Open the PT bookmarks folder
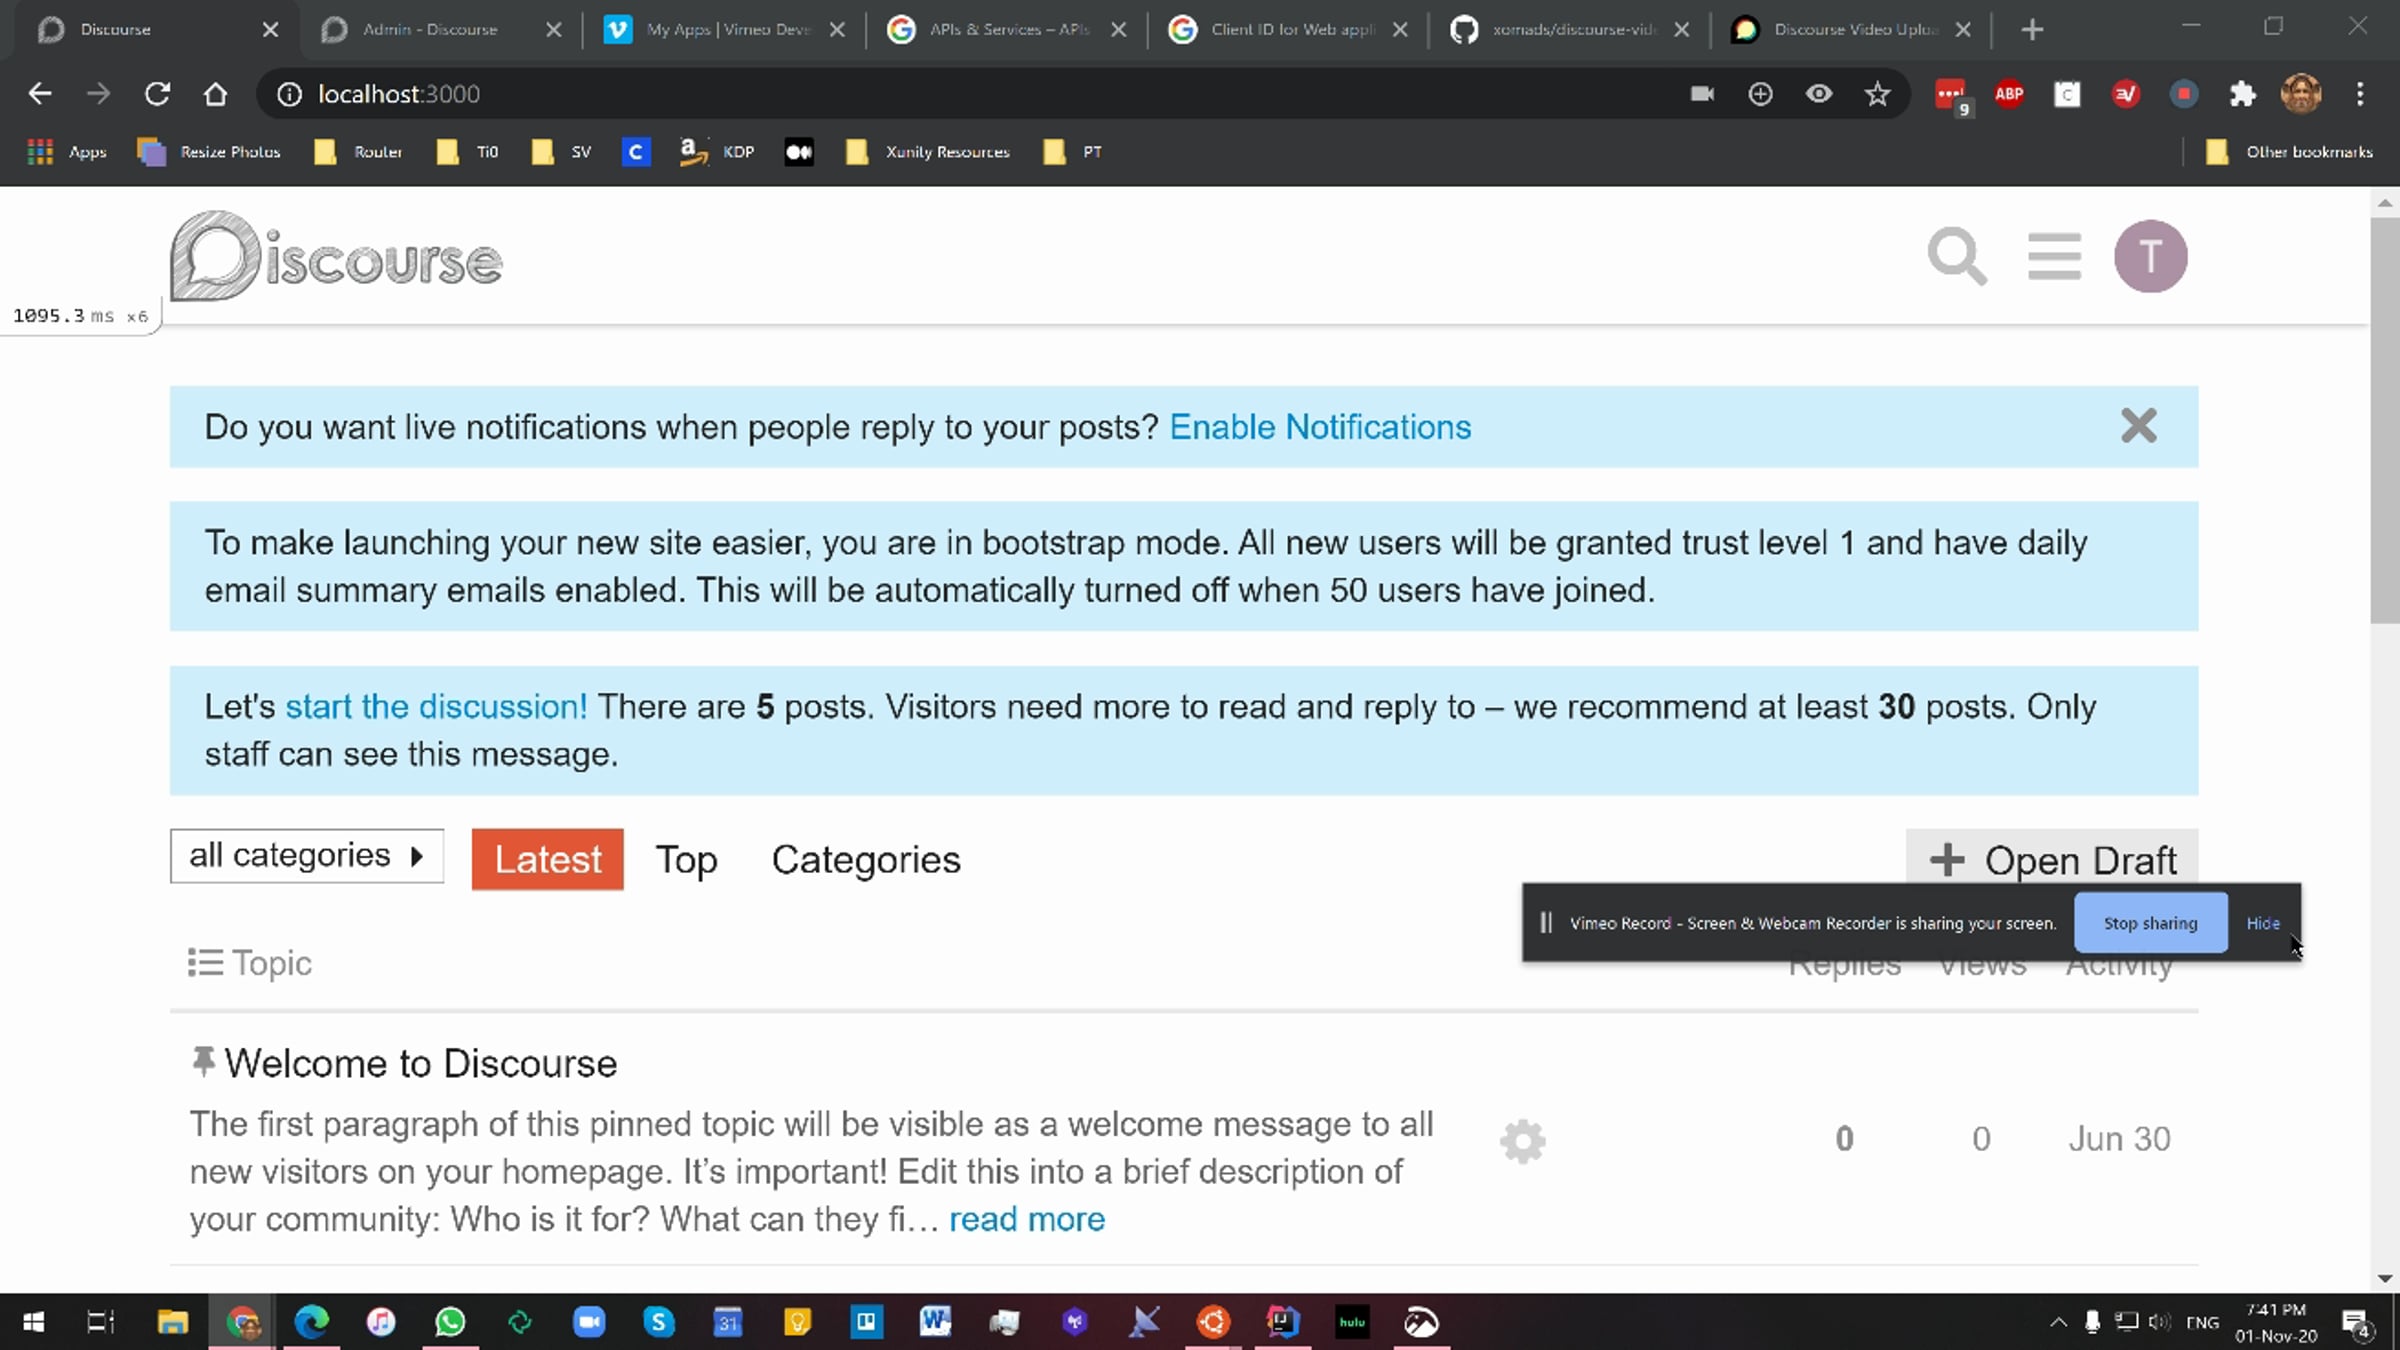 tap(1072, 152)
